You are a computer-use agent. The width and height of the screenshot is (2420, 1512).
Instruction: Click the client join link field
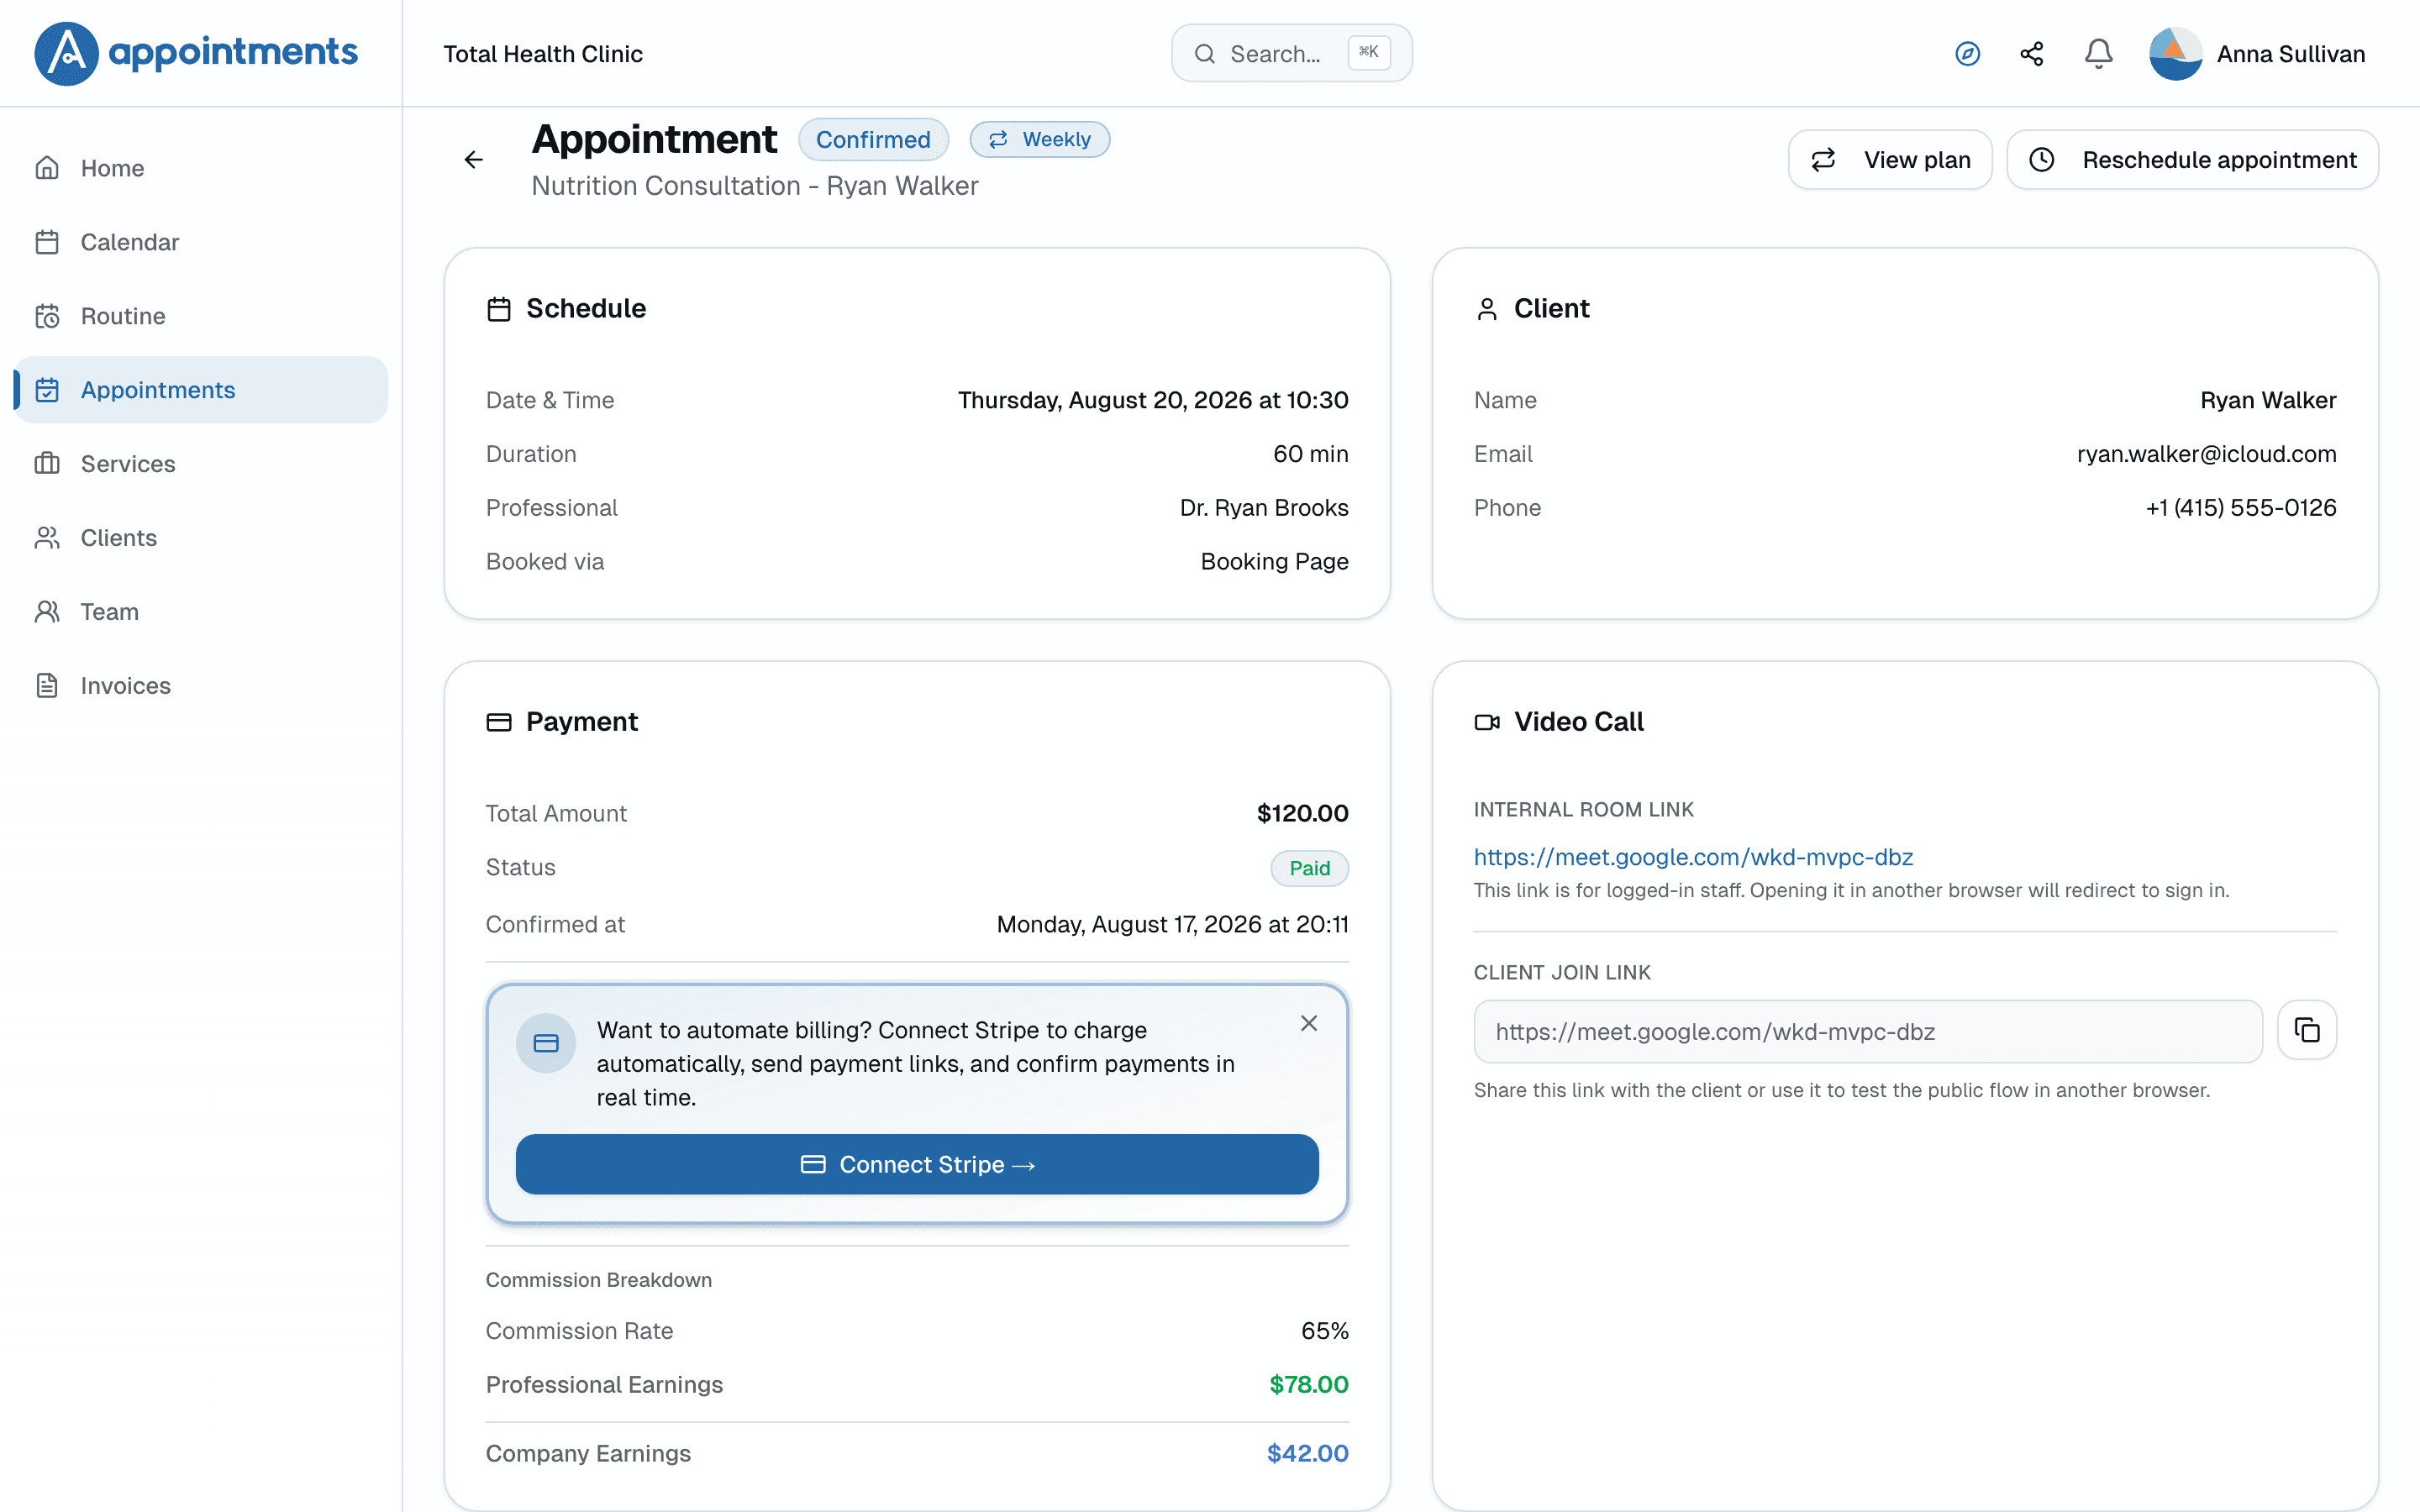(1868, 1031)
